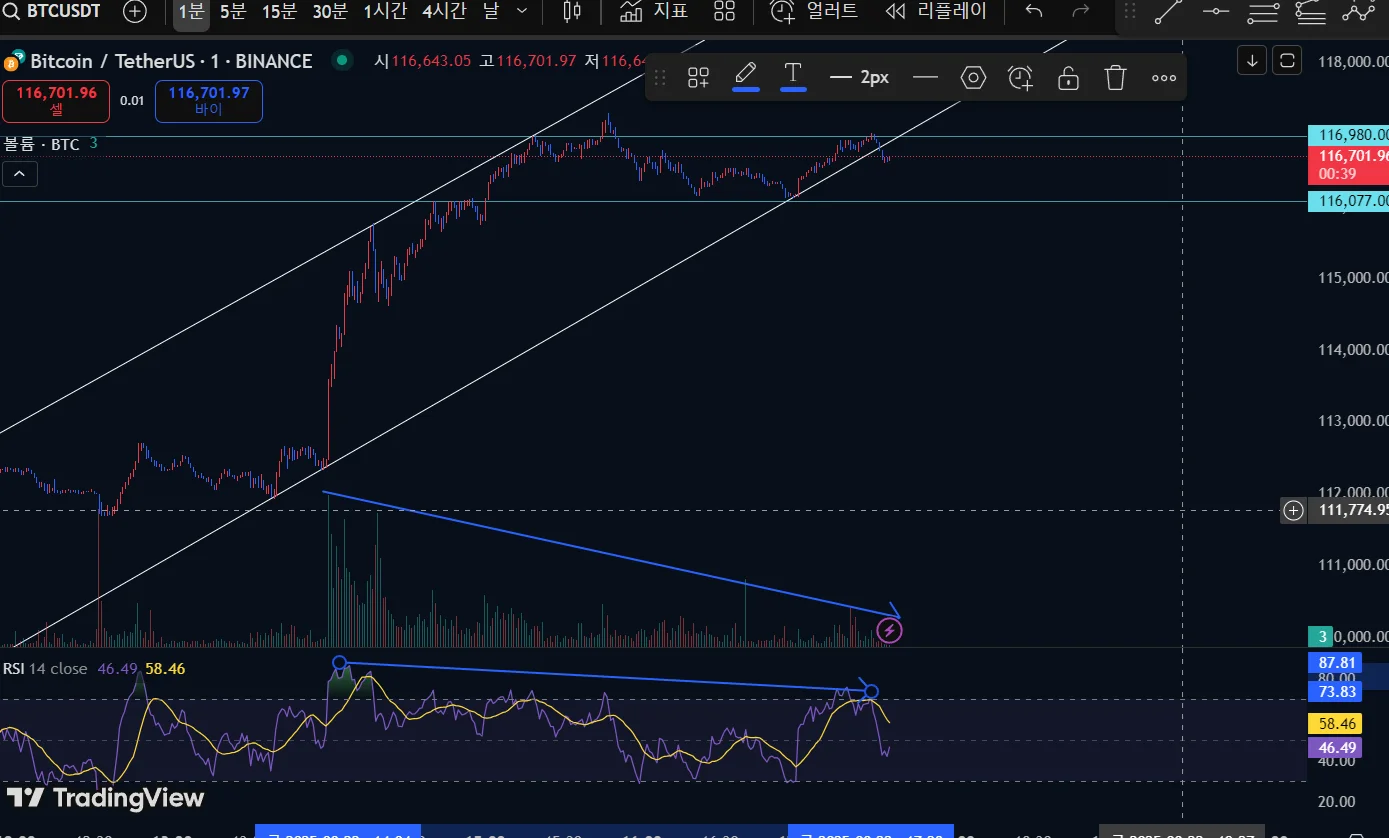Choose the Fibonacci retracement tool in favorites bar

(x=1310, y=12)
